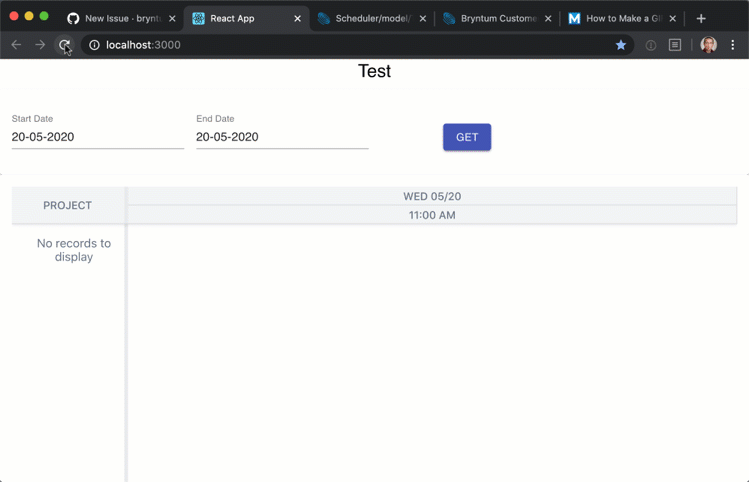
Task: Click the End Date label
Action: pos(215,118)
